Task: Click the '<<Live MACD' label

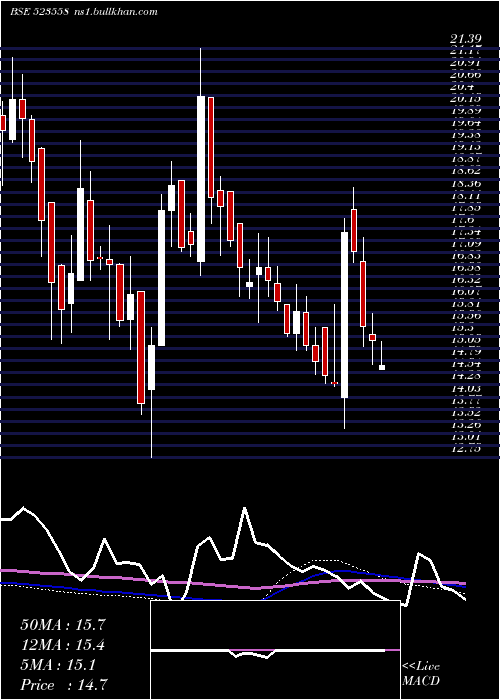Action: coord(421,674)
